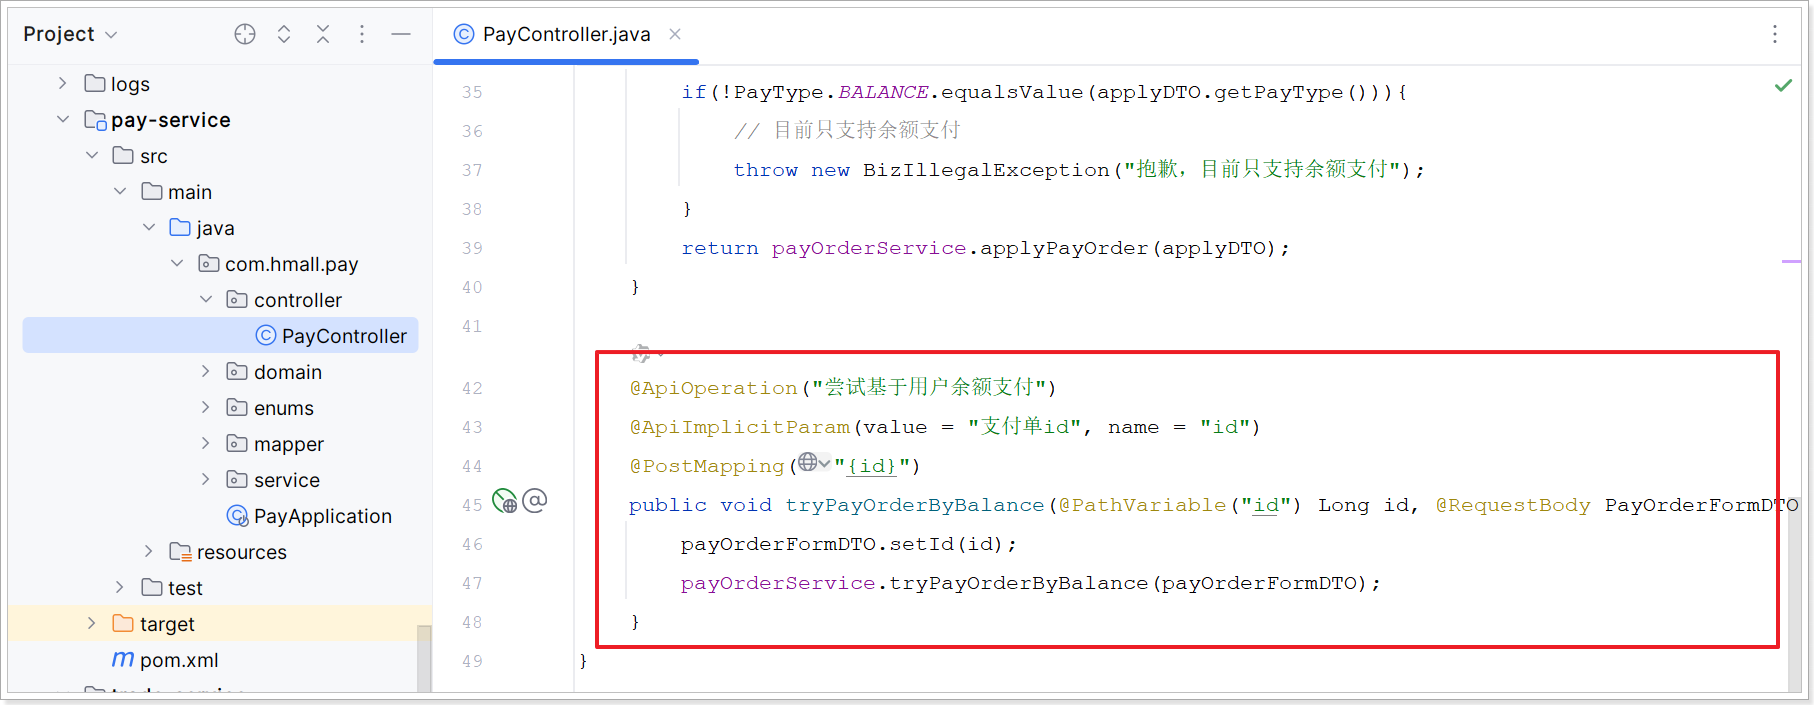Select the domain package row

click(220, 372)
